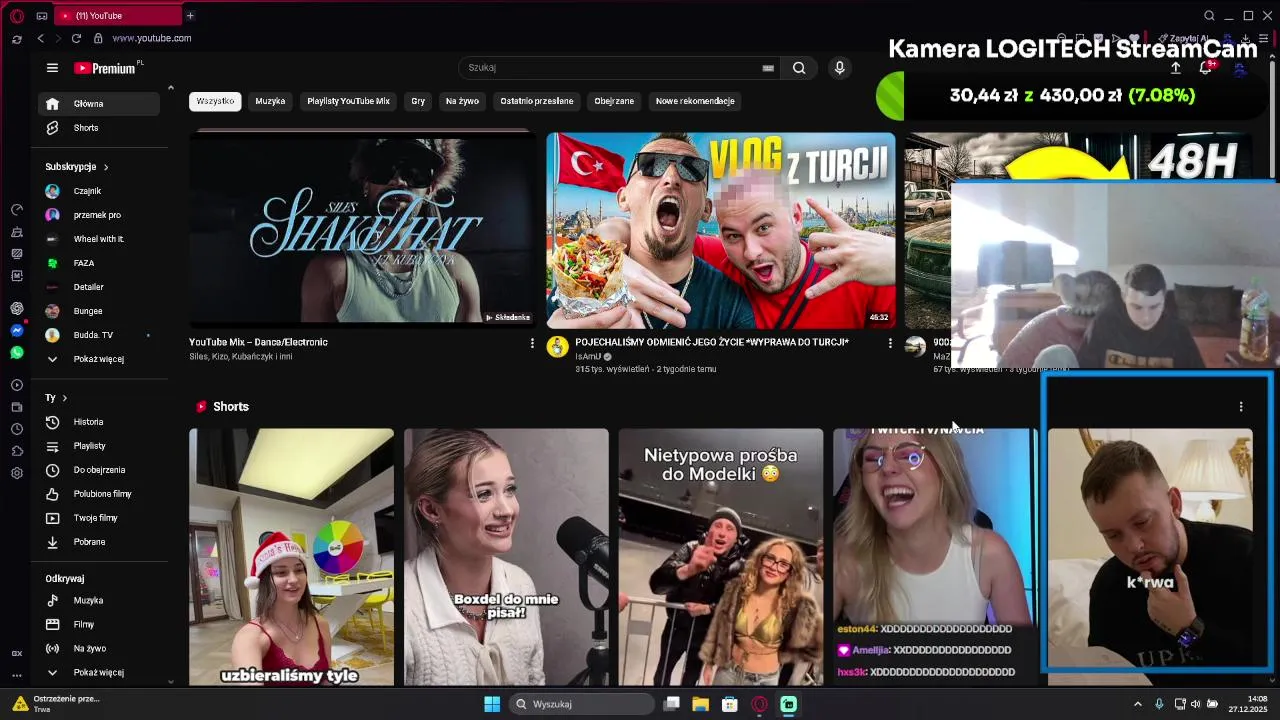The width and height of the screenshot is (1280, 720).
Task: Open Polubione filmy in sidebar
Action: (98, 494)
